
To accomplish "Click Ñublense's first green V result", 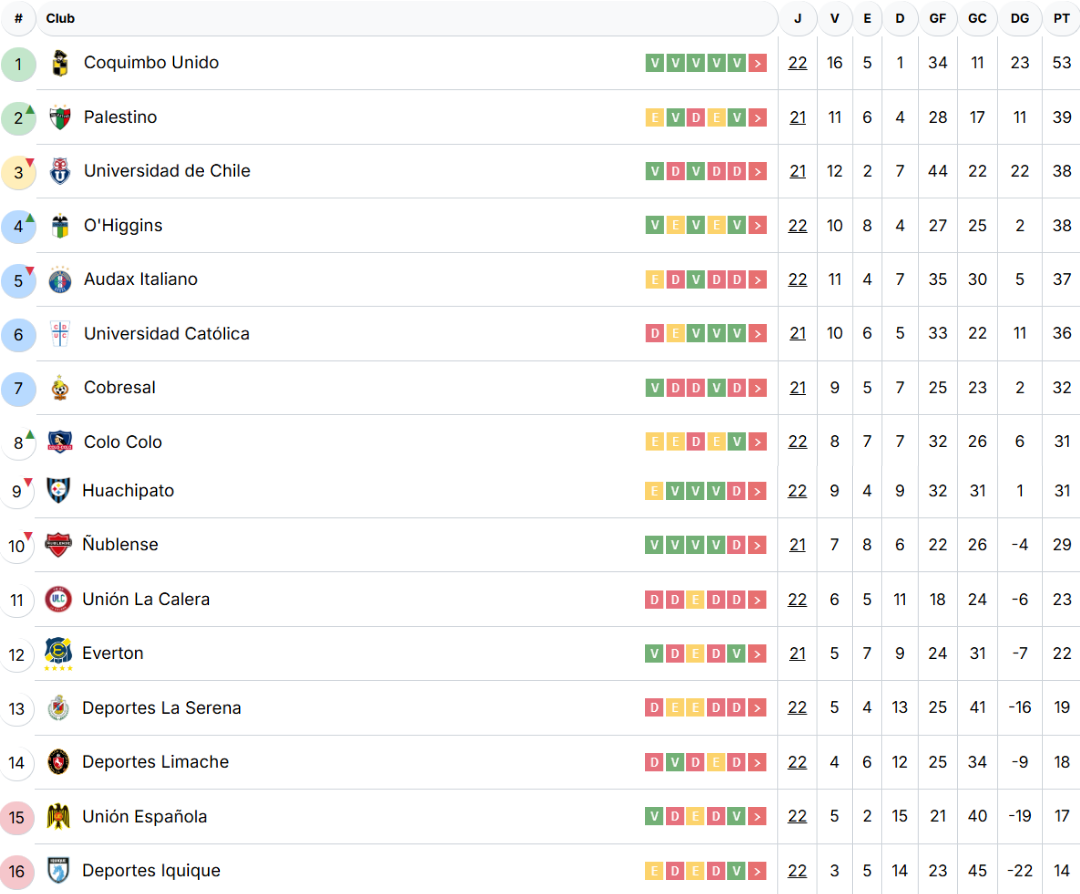I will click(655, 545).
